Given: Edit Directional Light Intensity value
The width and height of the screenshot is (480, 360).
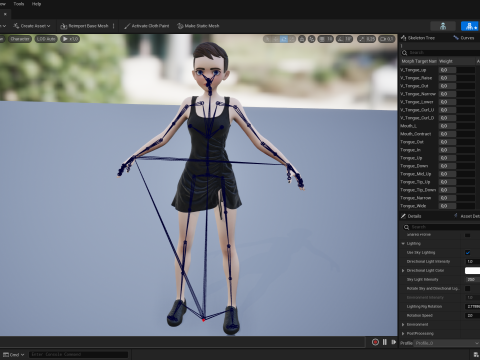Looking at the screenshot, I should coord(472,262).
